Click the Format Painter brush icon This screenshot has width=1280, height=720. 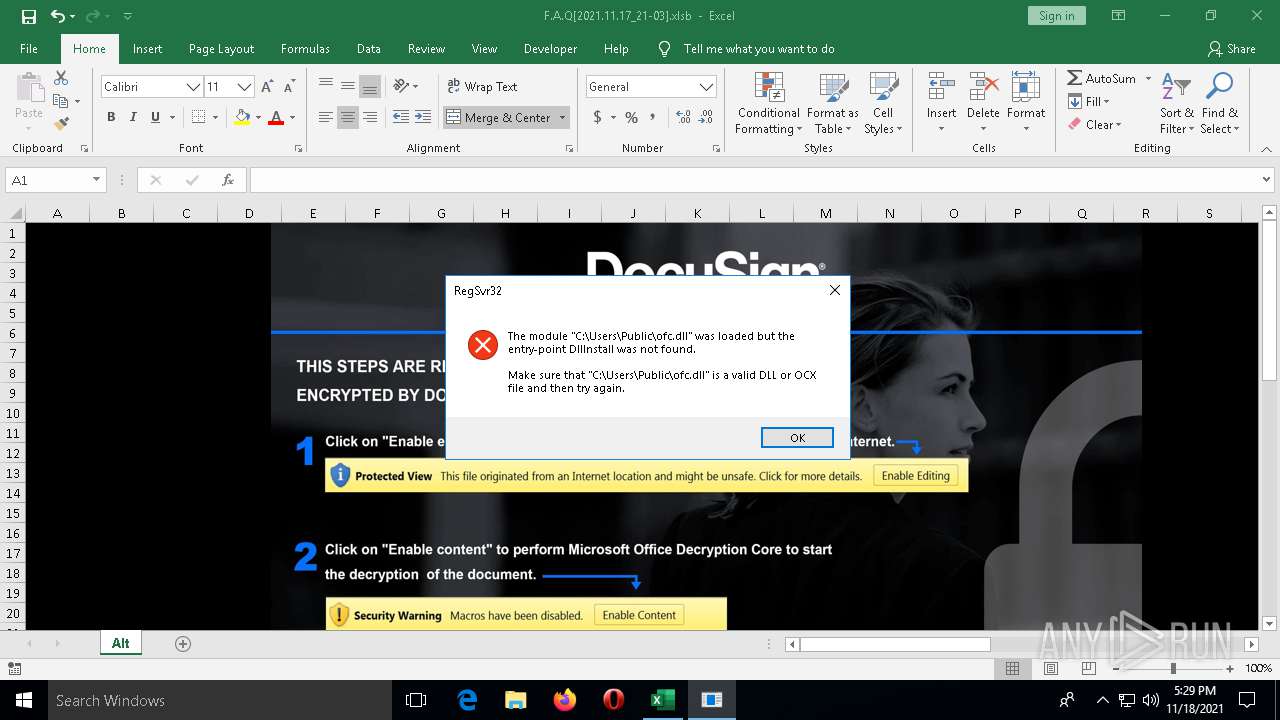(61, 124)
